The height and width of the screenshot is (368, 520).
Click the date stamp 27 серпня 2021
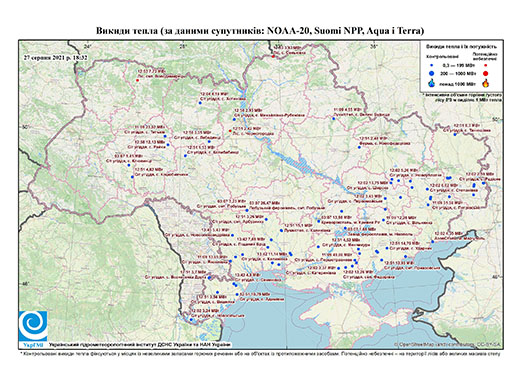tap(55, 57)
